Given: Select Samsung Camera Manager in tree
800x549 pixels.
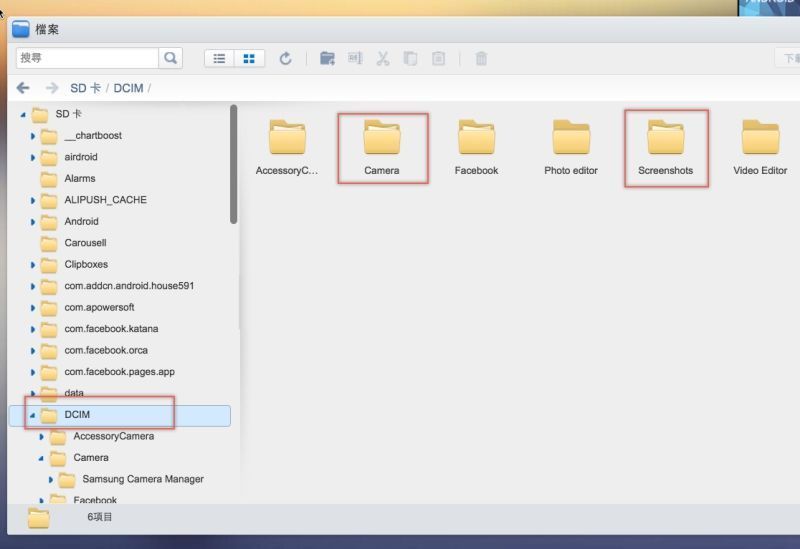Looking at the screenshot, I should coord(143,479).
